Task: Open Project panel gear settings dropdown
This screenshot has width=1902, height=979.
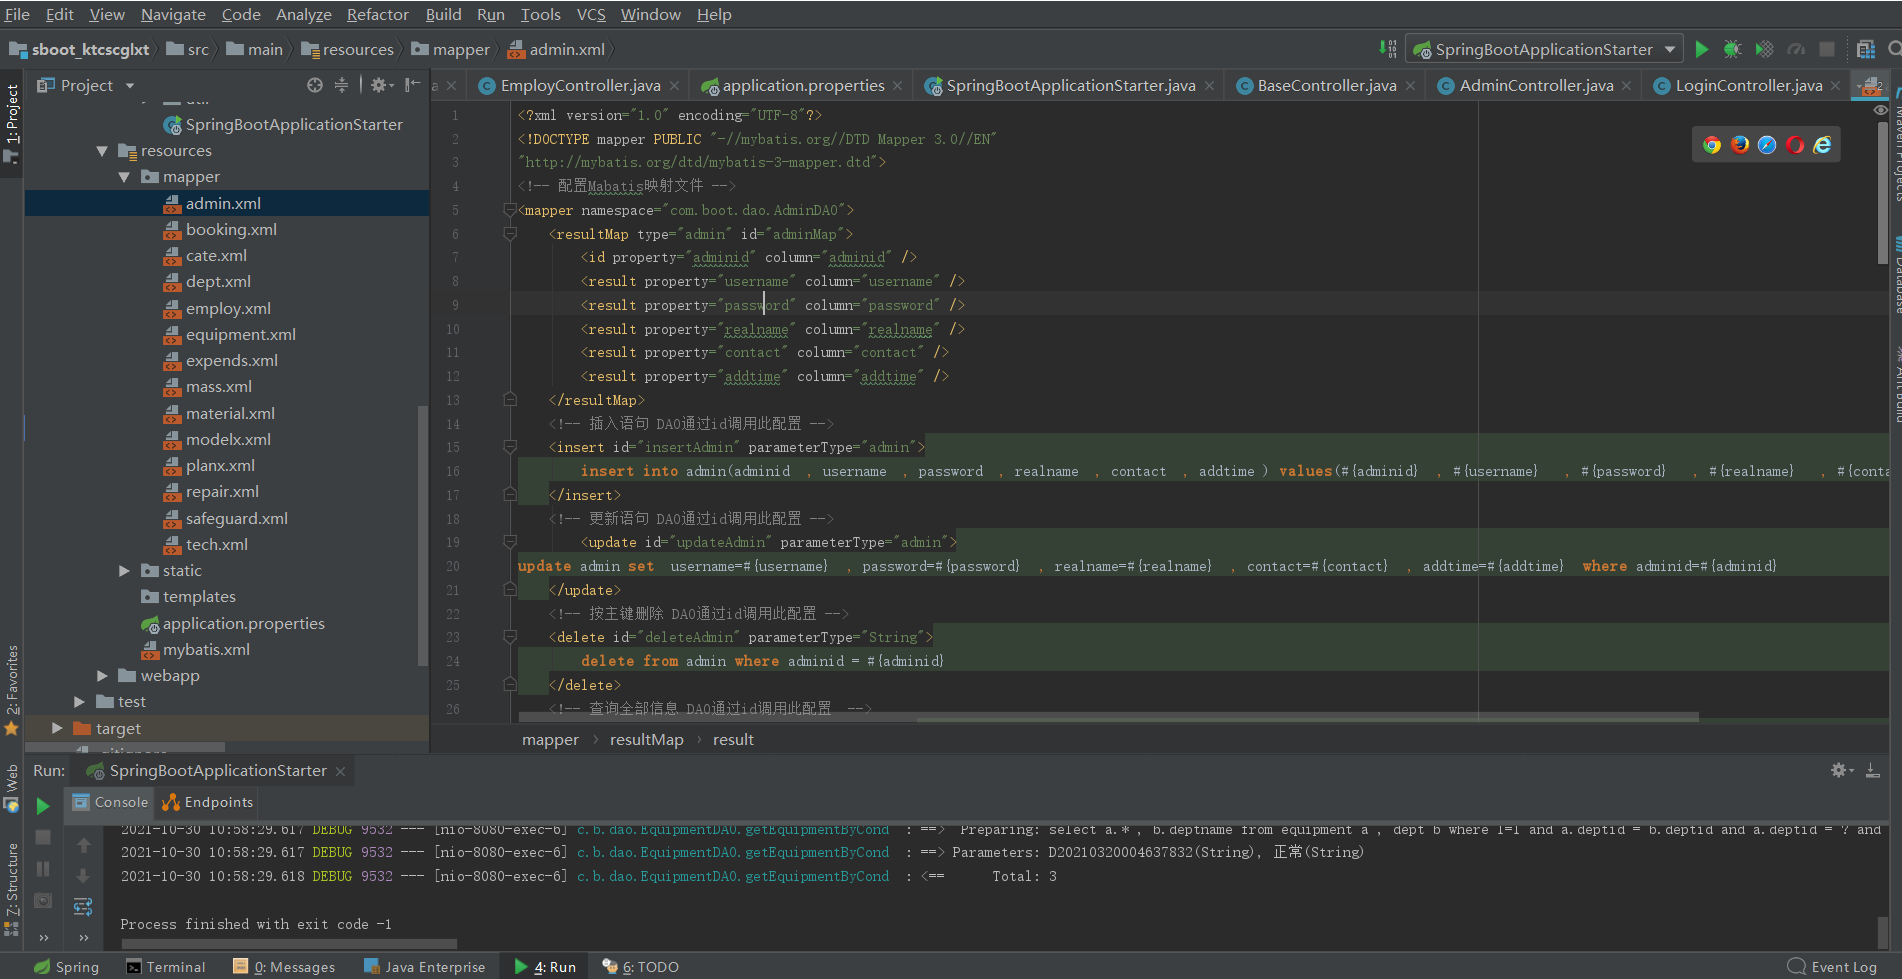Action: point(382,85)
